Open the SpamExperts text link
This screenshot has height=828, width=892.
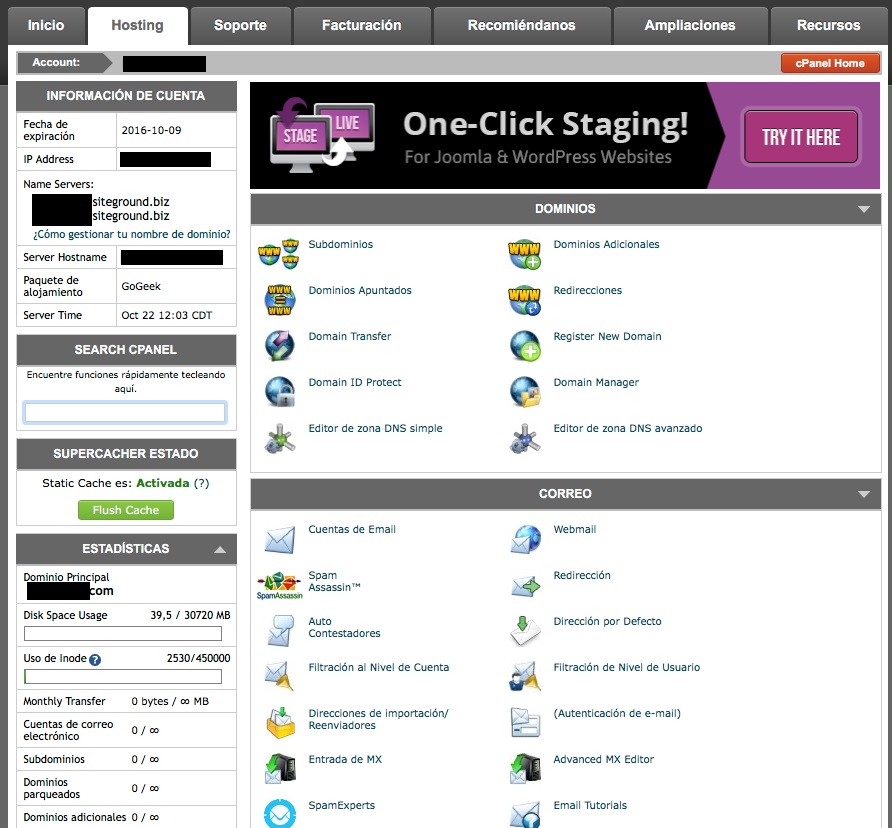pos(342,805)
